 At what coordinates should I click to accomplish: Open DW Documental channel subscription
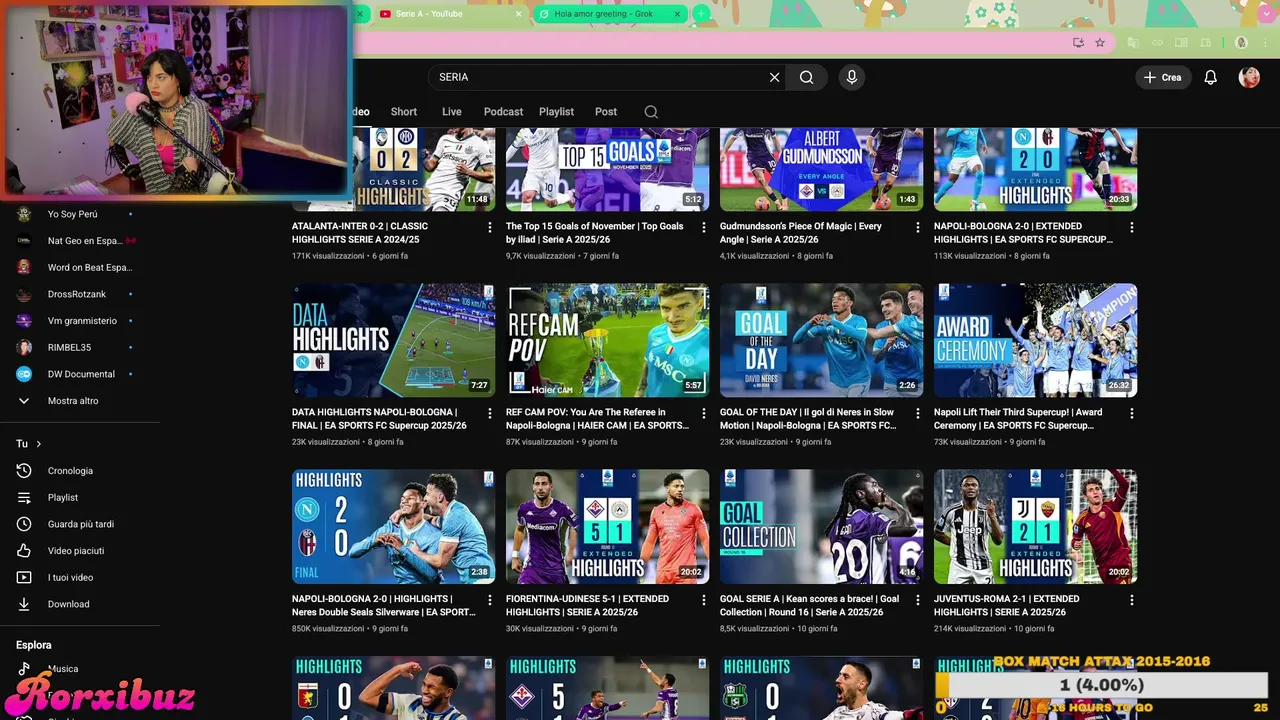click(80, 374)
